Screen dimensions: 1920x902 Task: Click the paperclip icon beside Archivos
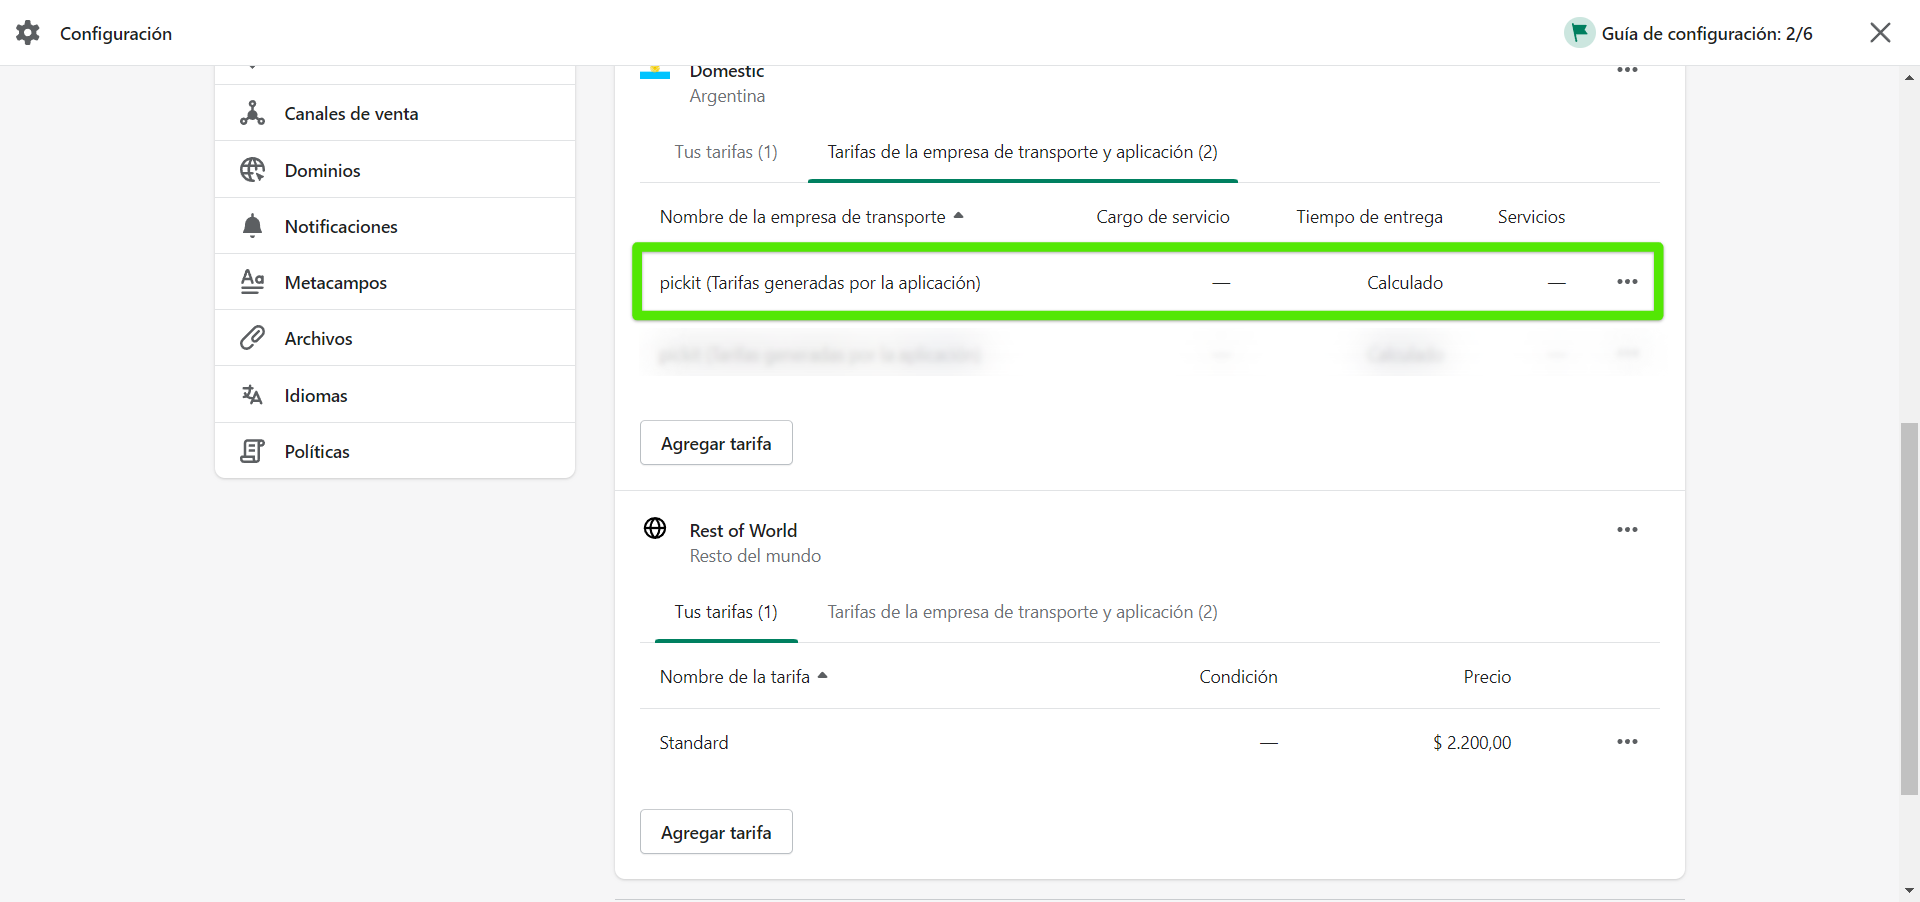tap(252, 338)
